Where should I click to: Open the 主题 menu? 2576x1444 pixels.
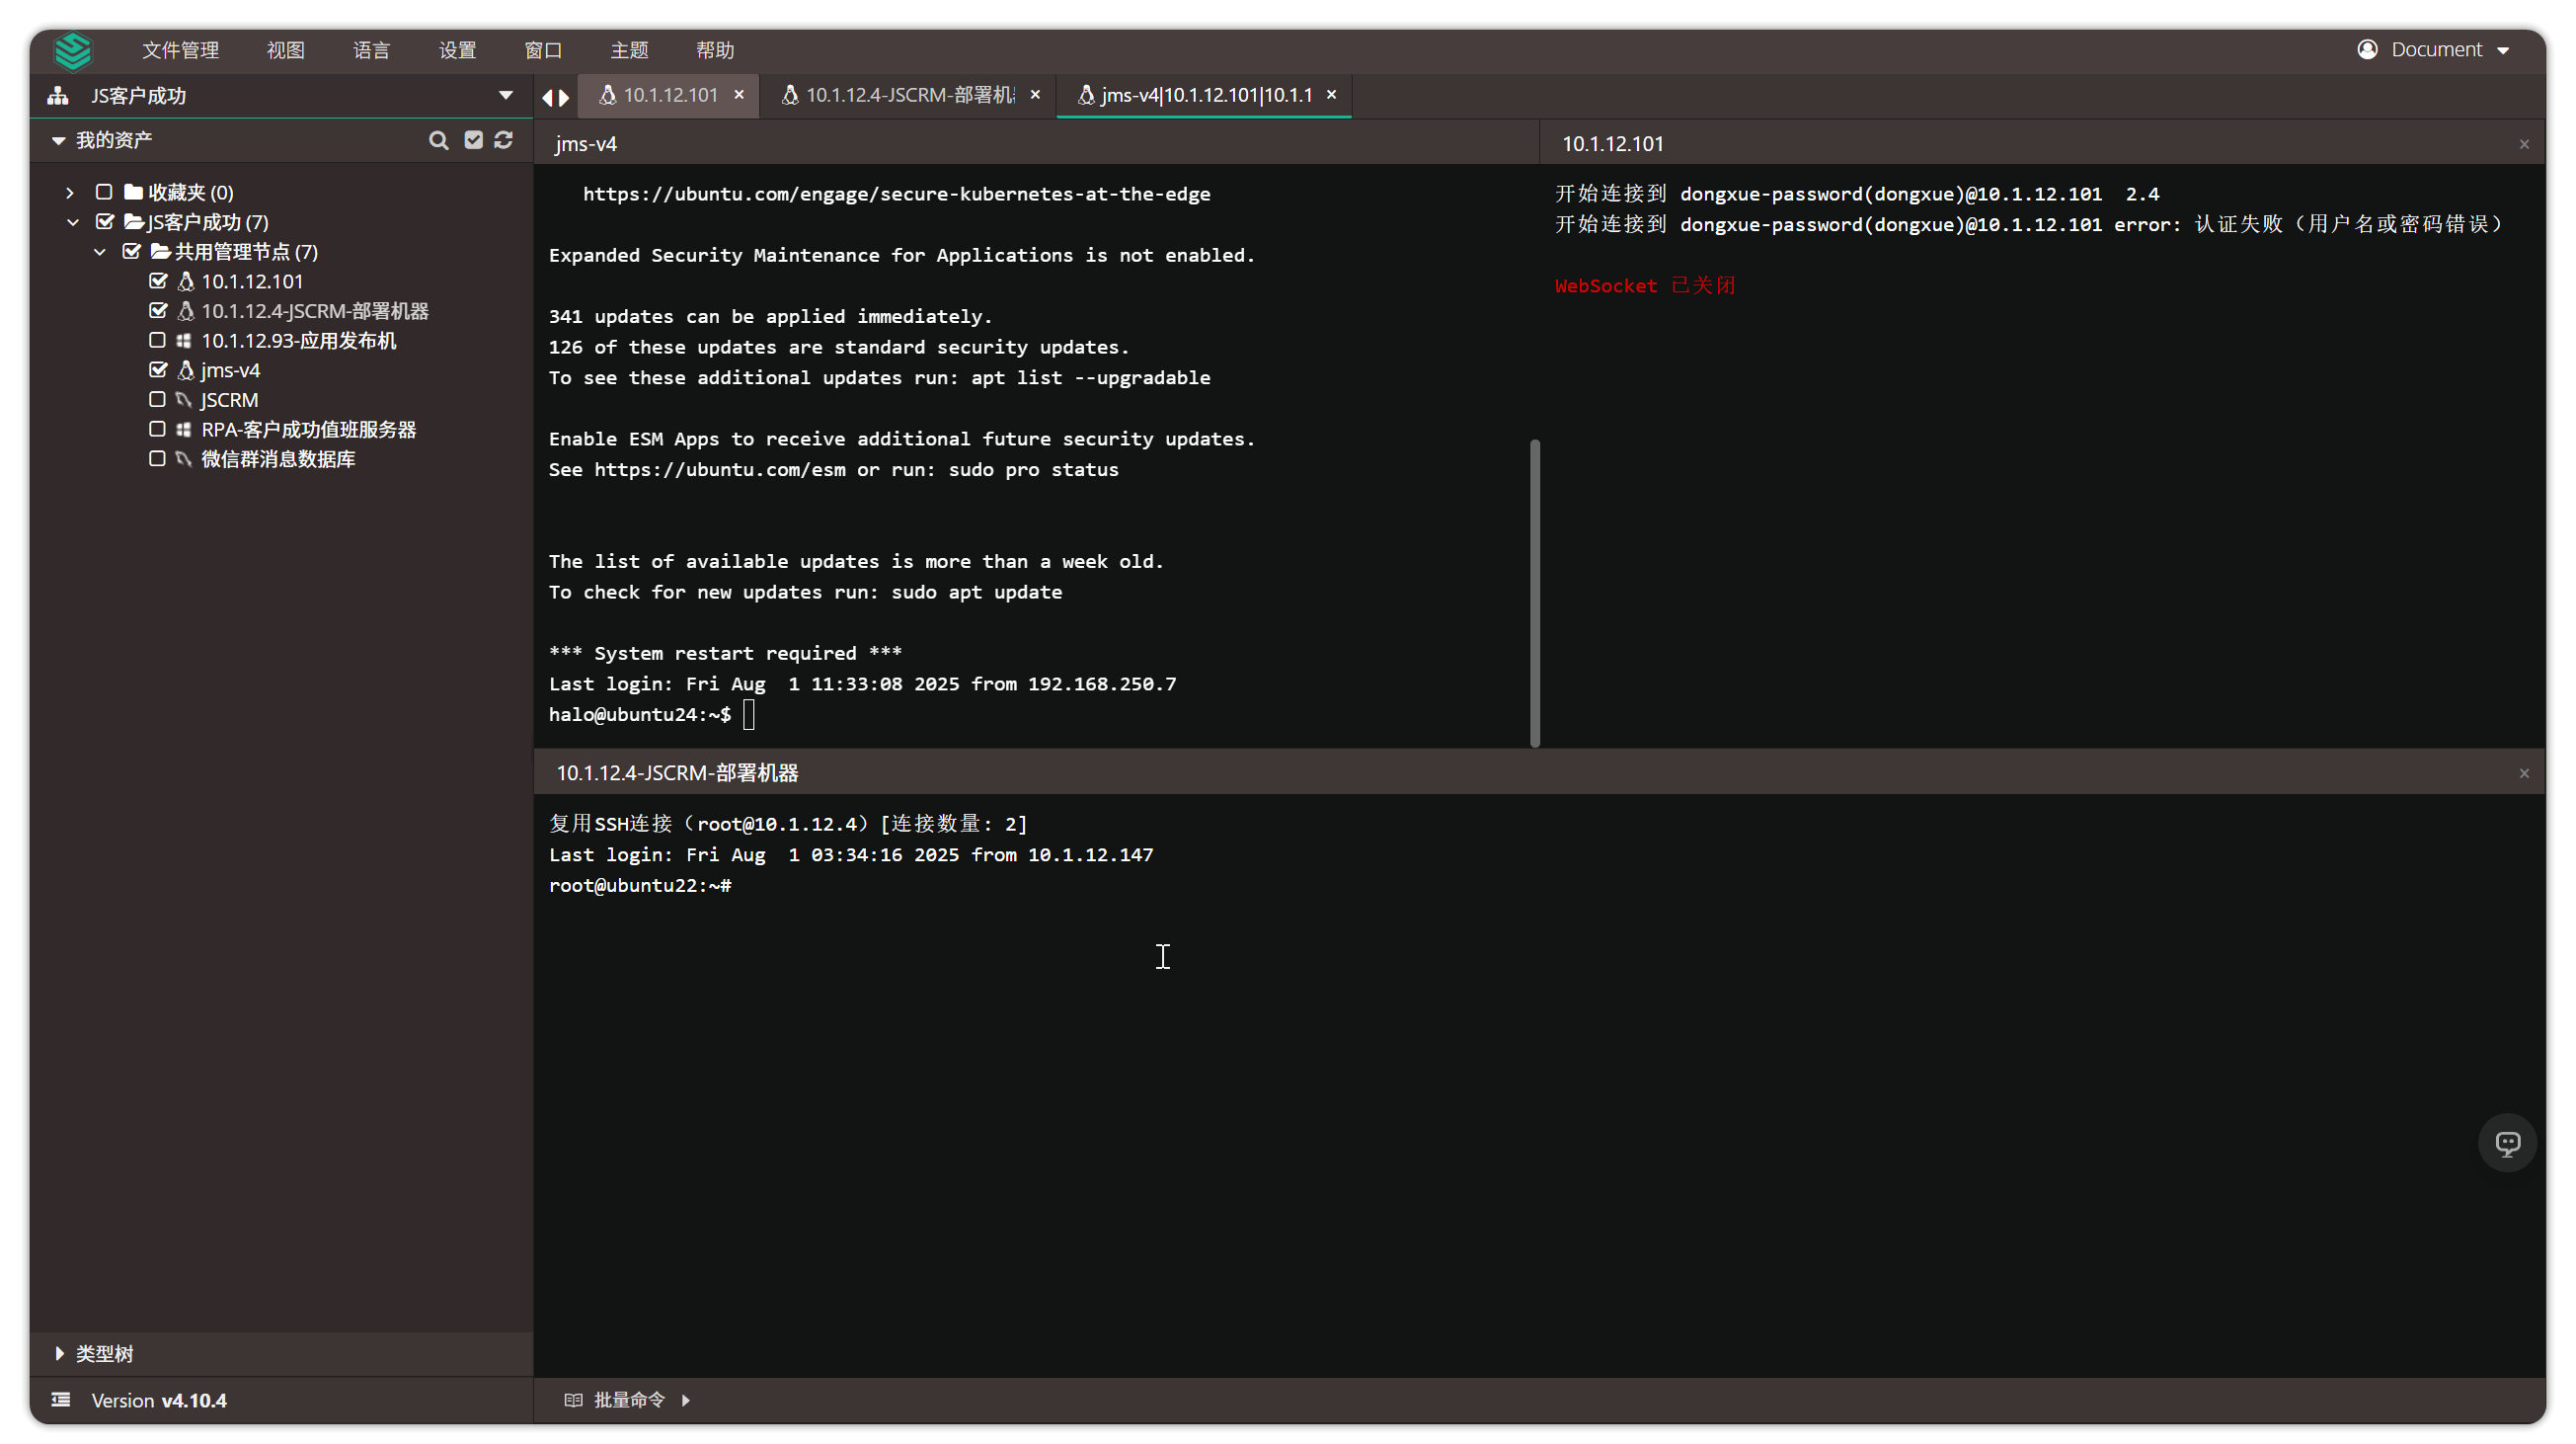tap(629, 50)
